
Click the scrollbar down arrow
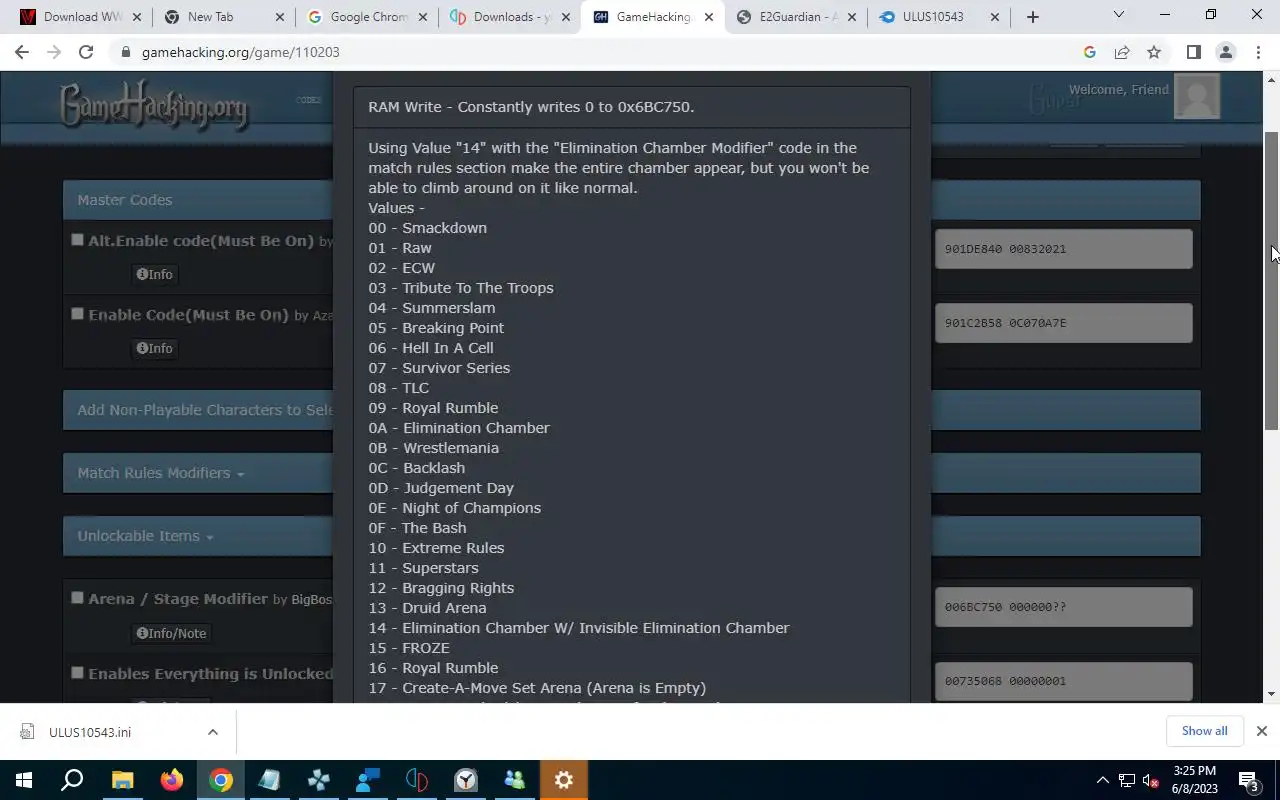click(1273, 694)
